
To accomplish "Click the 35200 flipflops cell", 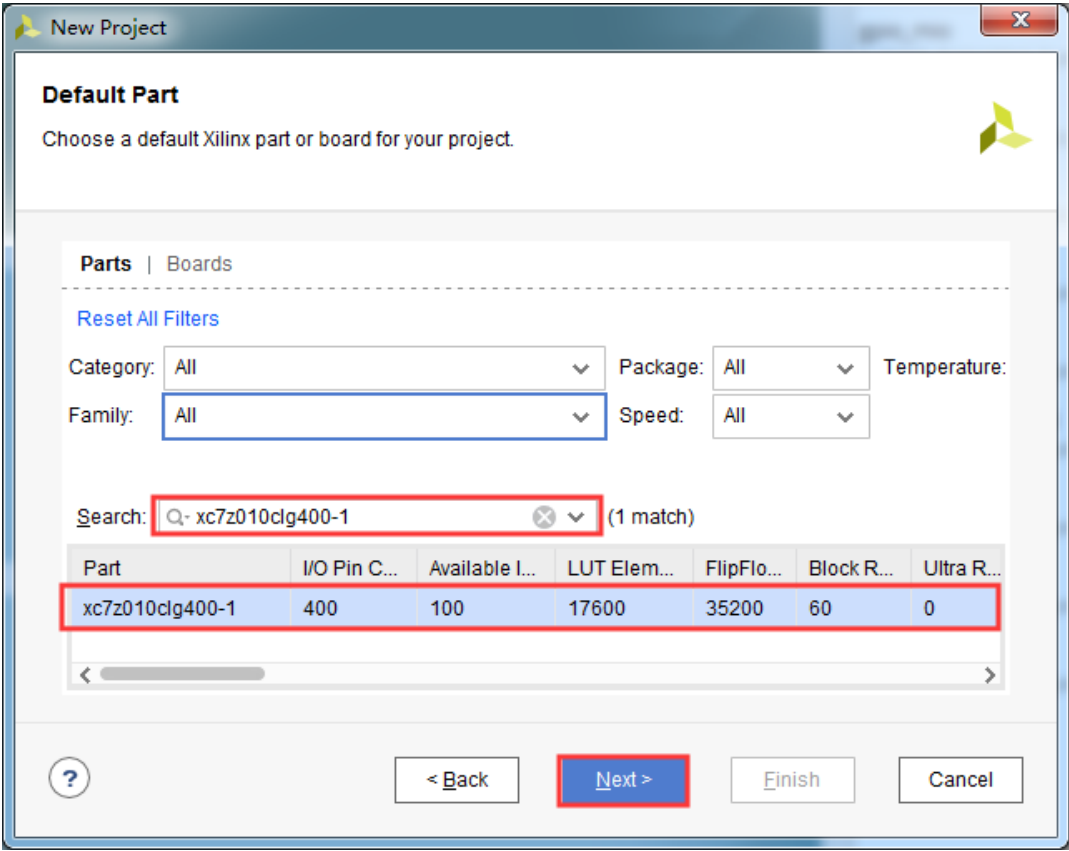I will pos(745,608).
